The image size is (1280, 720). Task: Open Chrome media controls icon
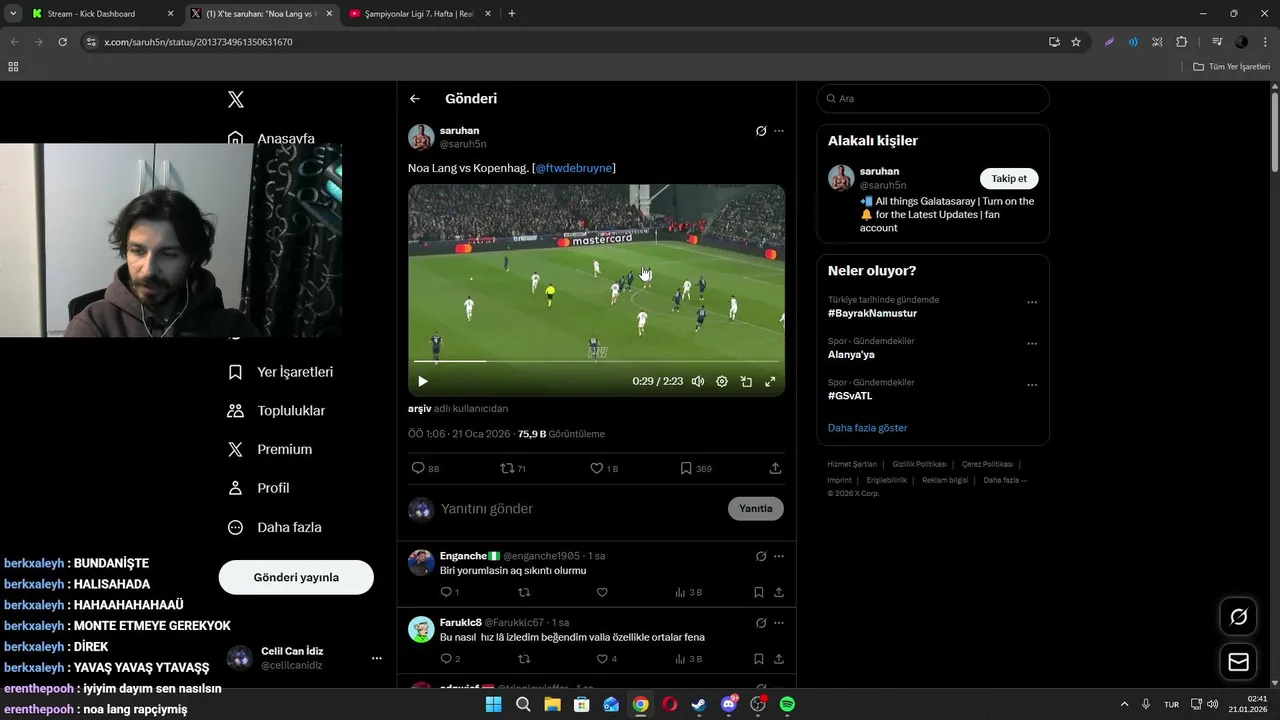click(x=1217, y=42)
